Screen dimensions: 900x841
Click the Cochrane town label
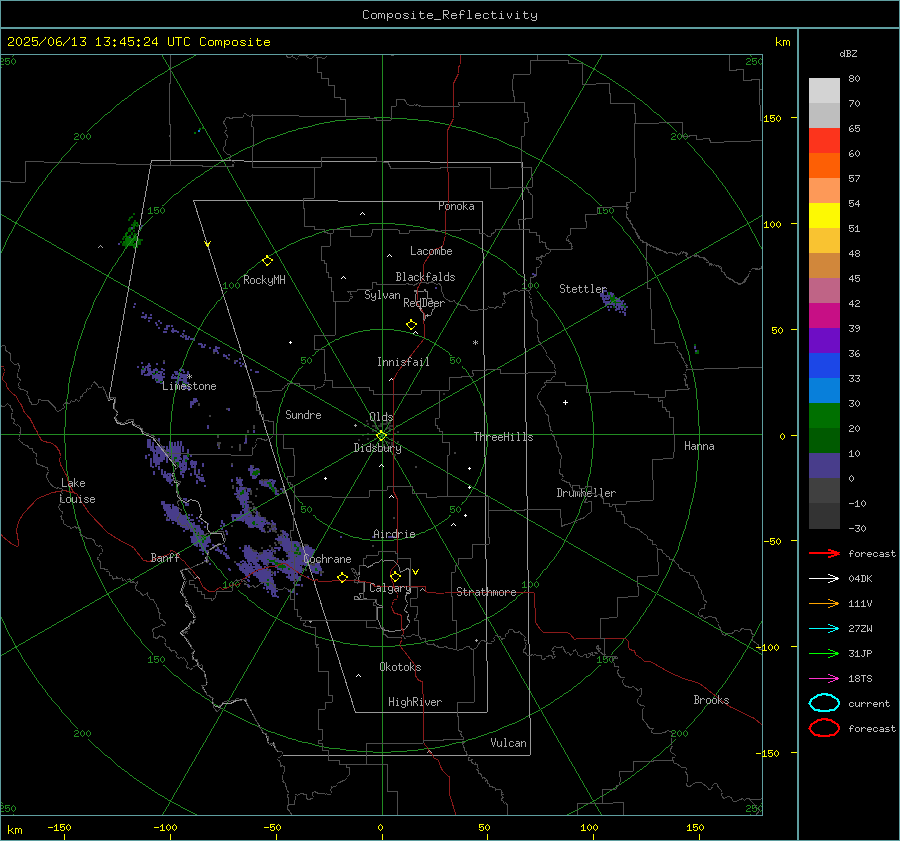coord(327,559)
